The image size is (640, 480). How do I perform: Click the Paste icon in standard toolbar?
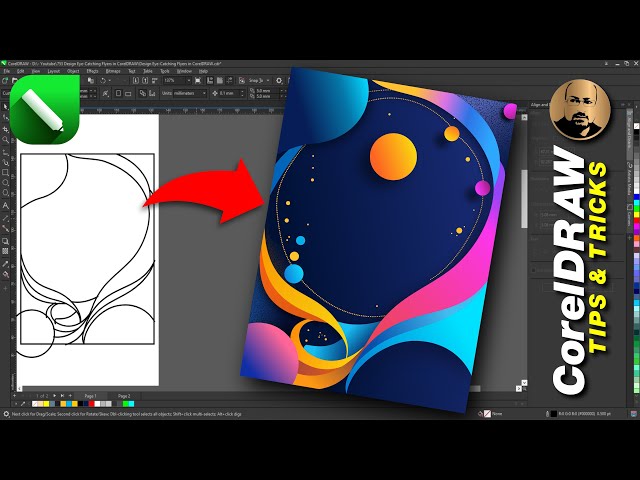91,80
